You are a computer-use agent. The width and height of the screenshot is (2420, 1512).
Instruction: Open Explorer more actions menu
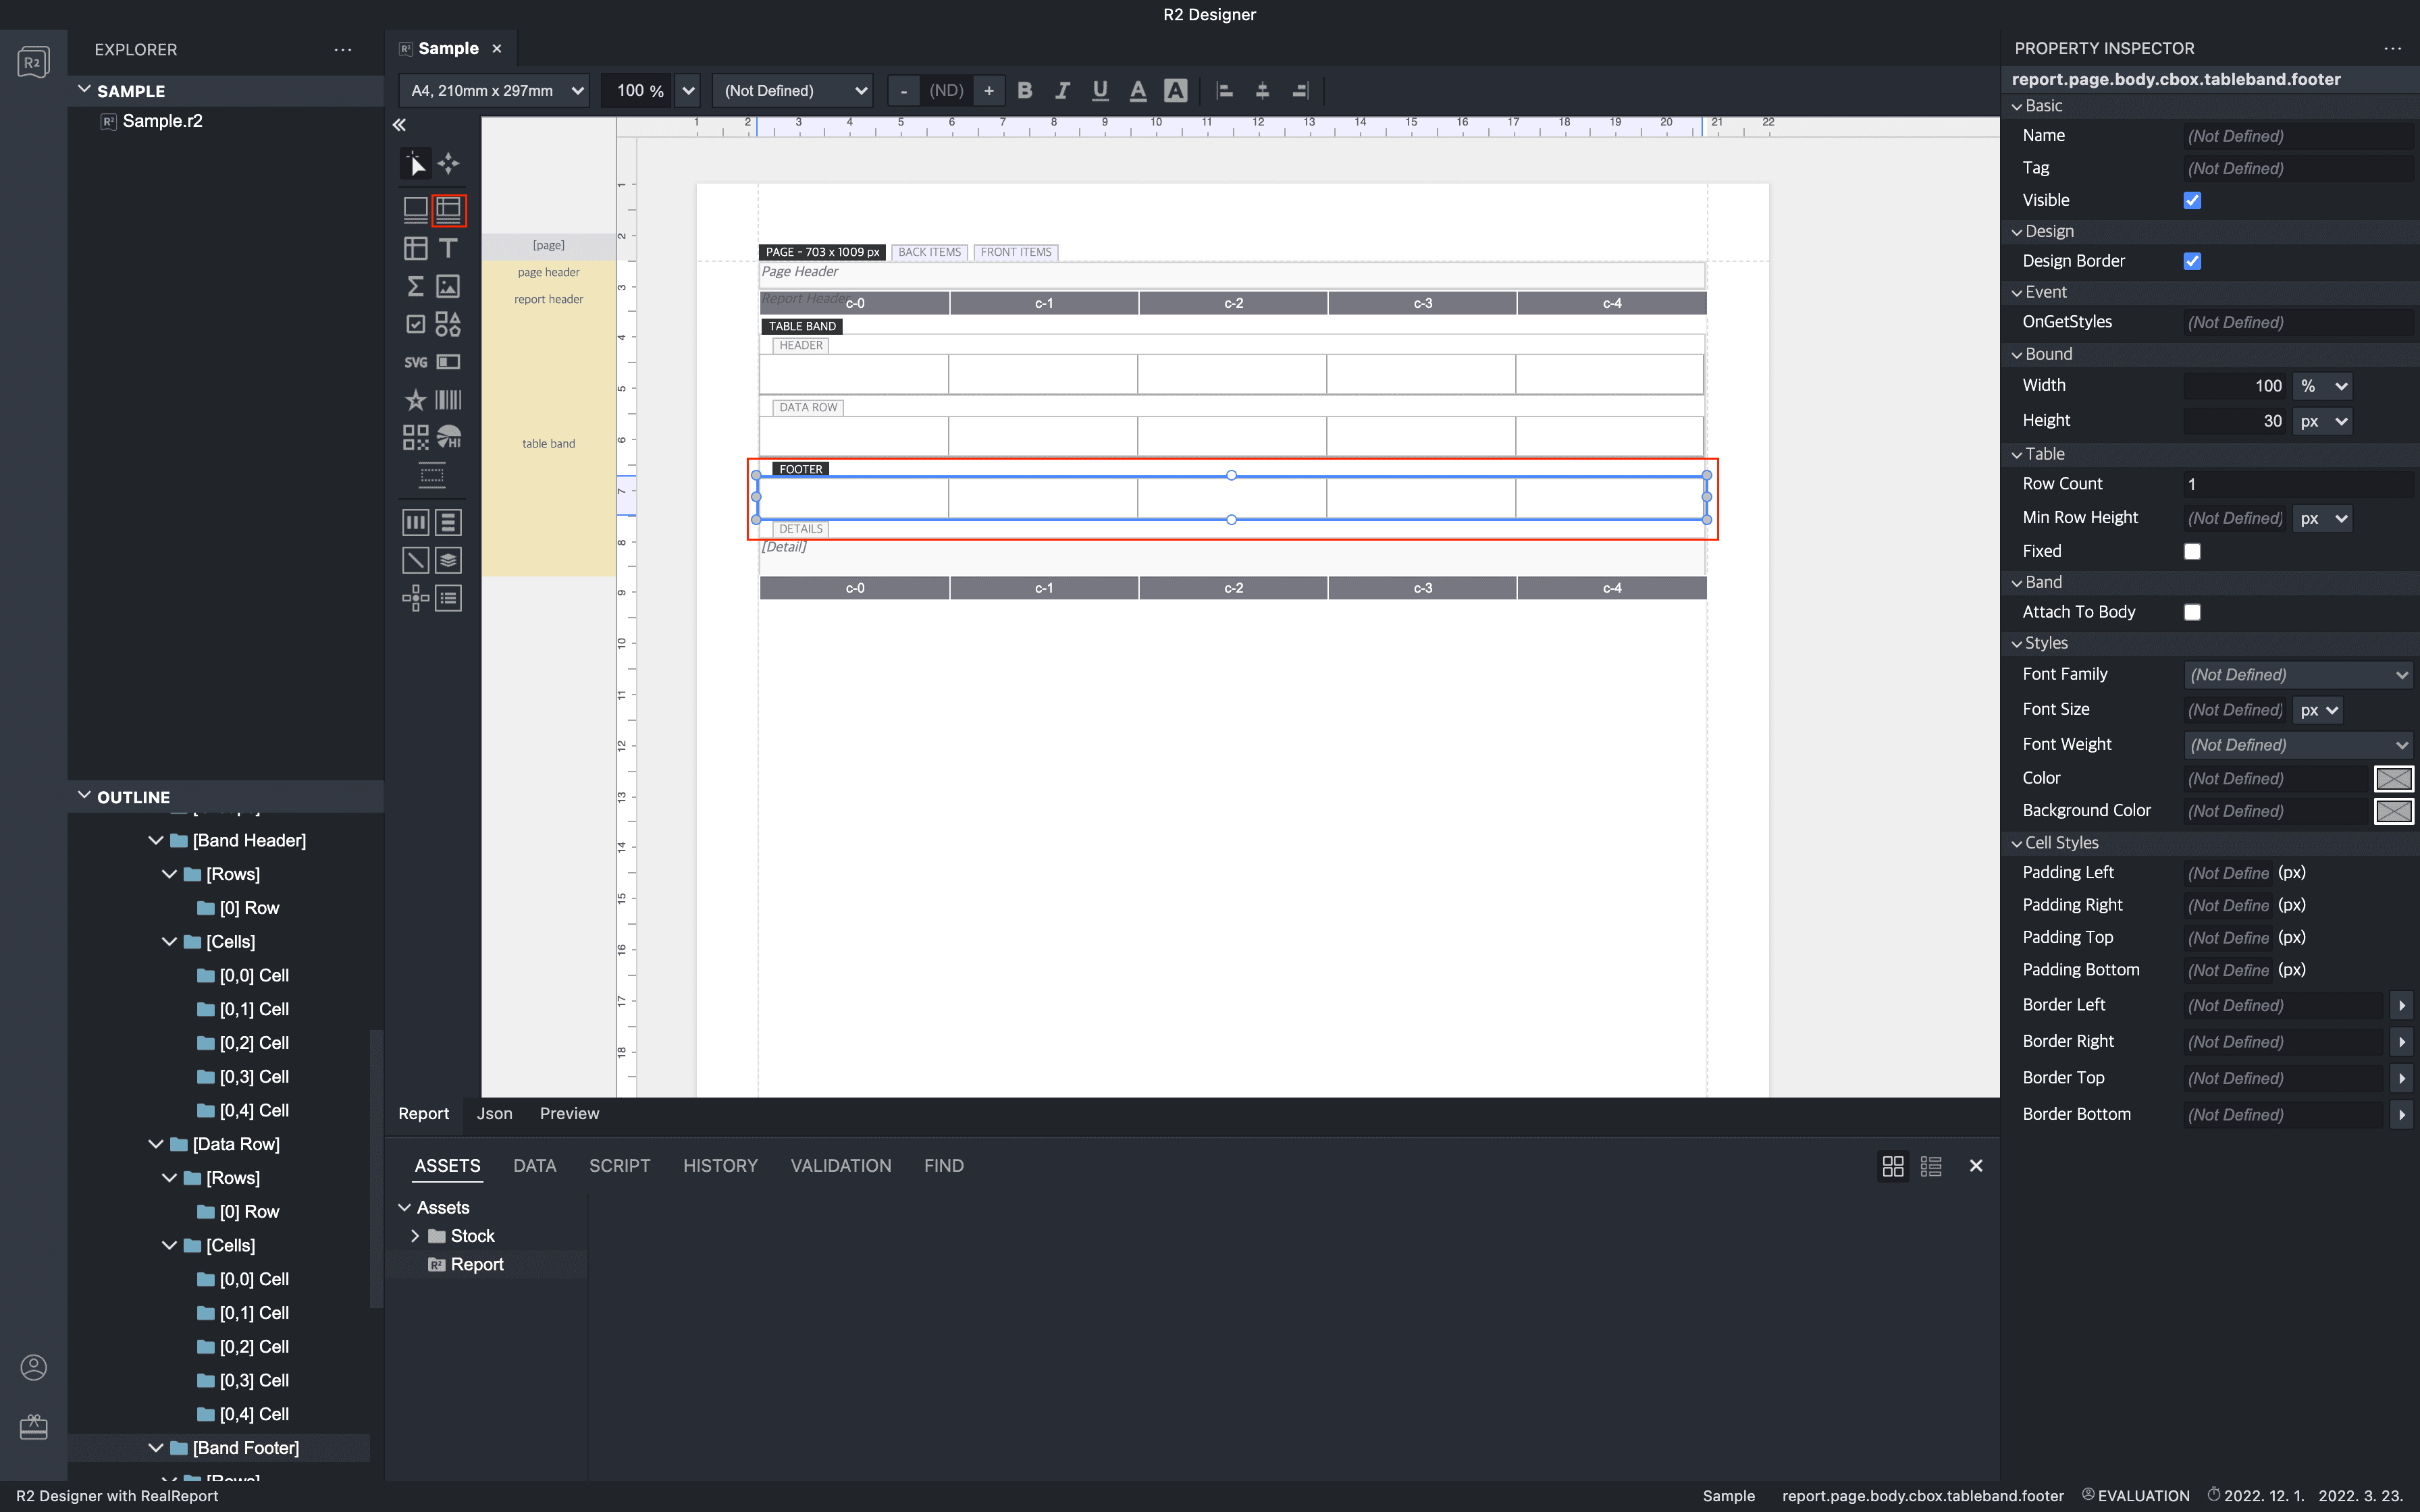(x=343, y=49)
